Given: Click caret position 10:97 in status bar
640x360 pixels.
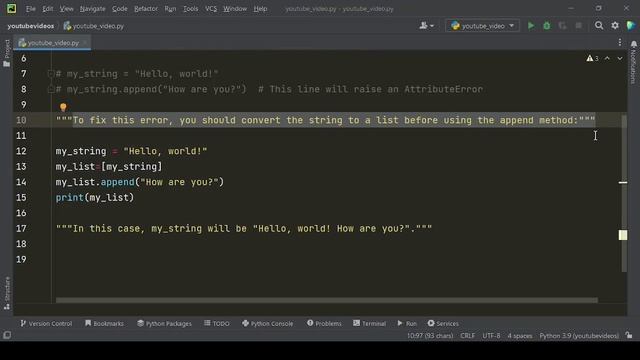Looking at the screenshot, I should [430, 336].
